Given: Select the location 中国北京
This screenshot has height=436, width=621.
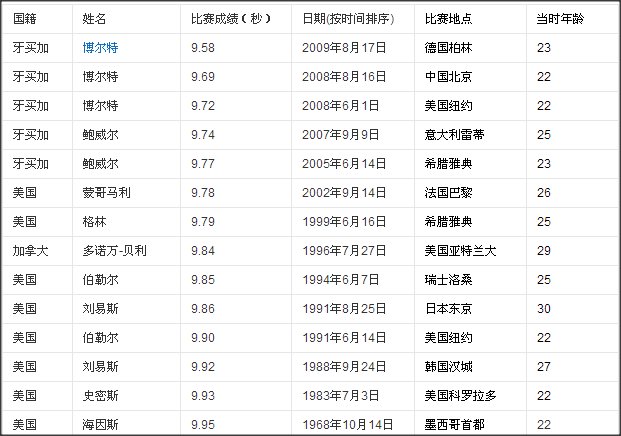Looking at the screenshot, I should point(448,77).
